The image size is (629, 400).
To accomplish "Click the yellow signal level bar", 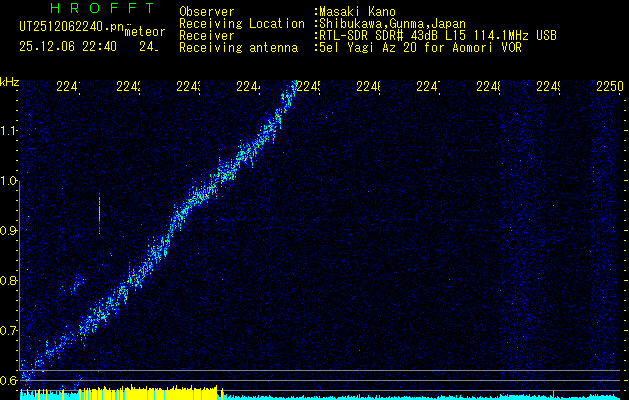I will point(120,393).
